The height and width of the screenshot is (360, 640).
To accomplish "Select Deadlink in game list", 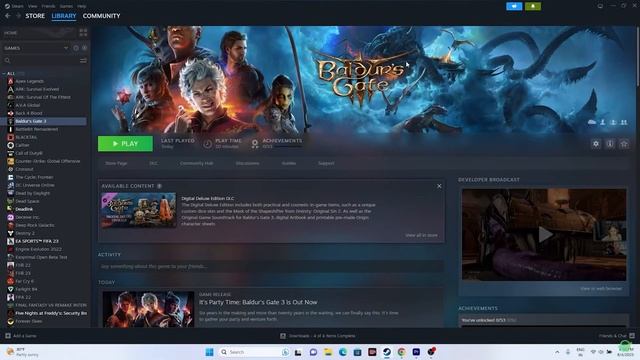I will click(x=24, y=209).
